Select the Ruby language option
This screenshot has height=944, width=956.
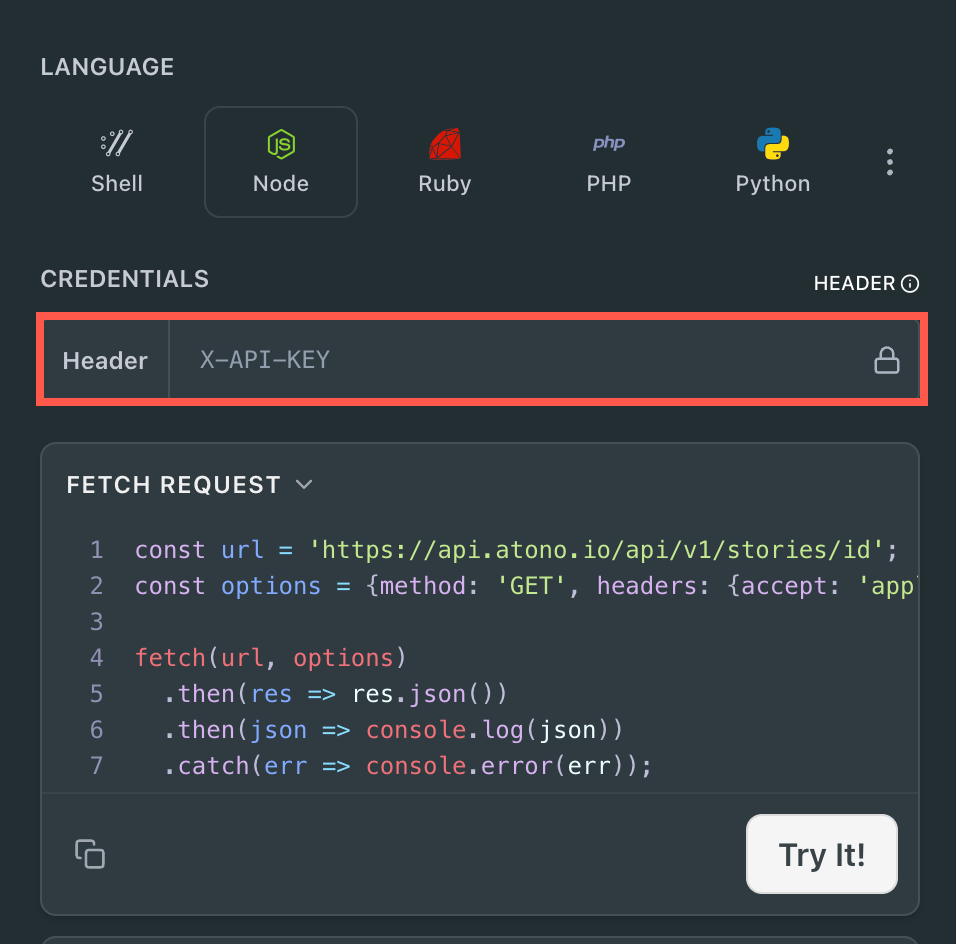click(444, 162)
